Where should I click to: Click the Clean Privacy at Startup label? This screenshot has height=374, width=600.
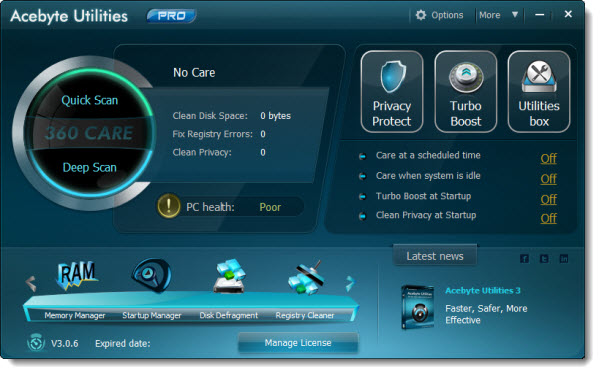click(426, 215)
